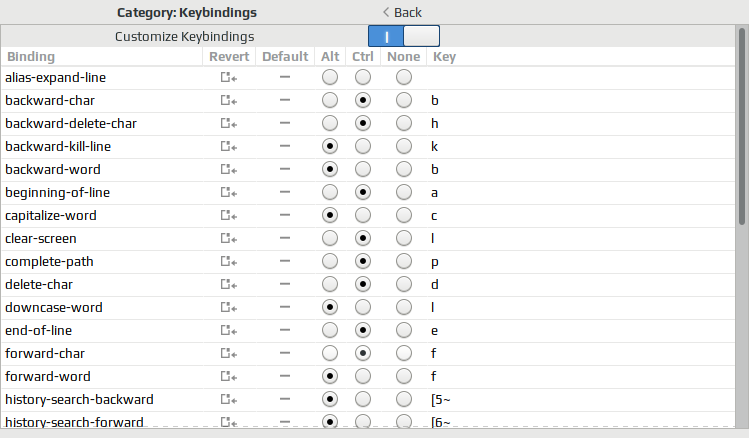Click revert icon for backward-delete-char

pyautogui.click(x=229, y=123)
